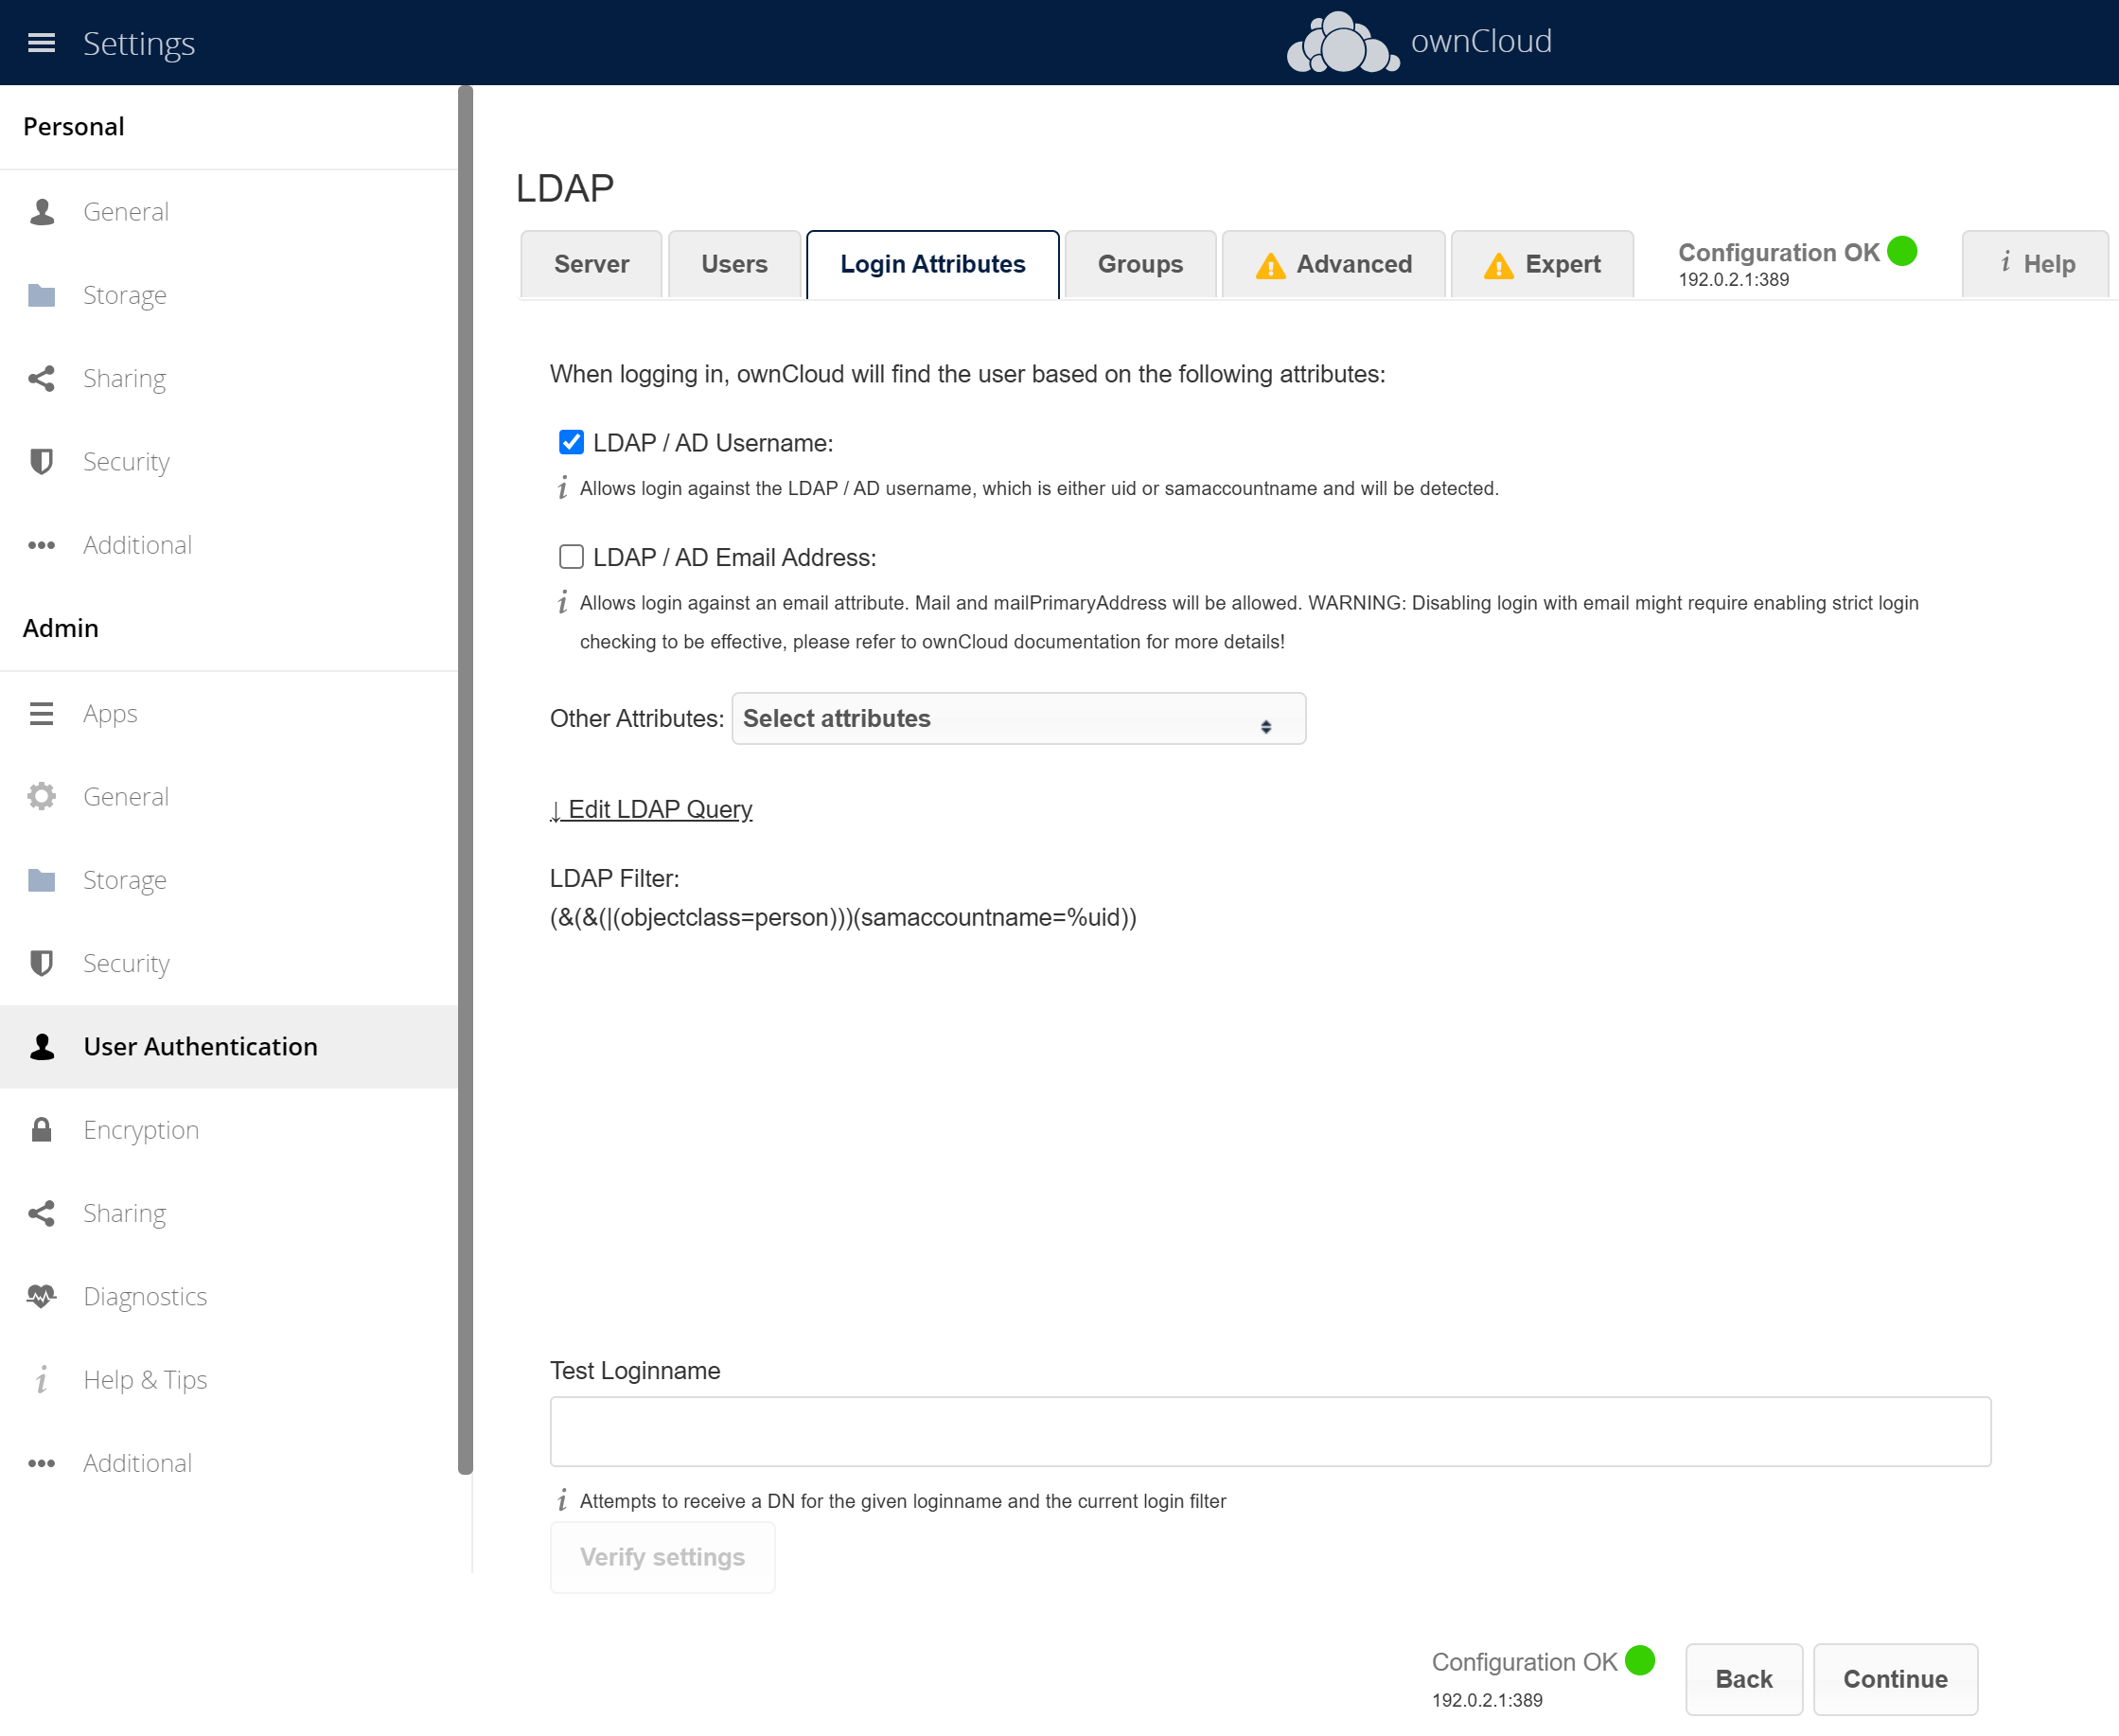Focus the Test Loginname input field
The image size is (2119, 1736).
tap(1270, 1431)
